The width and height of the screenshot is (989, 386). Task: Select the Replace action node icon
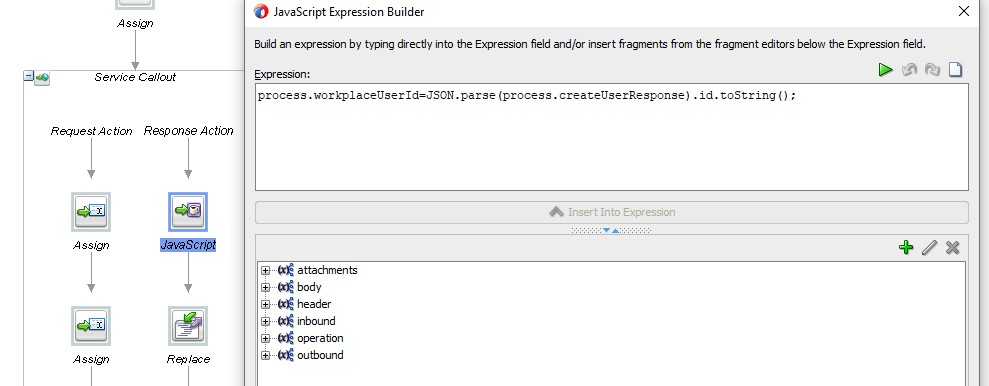188,326
